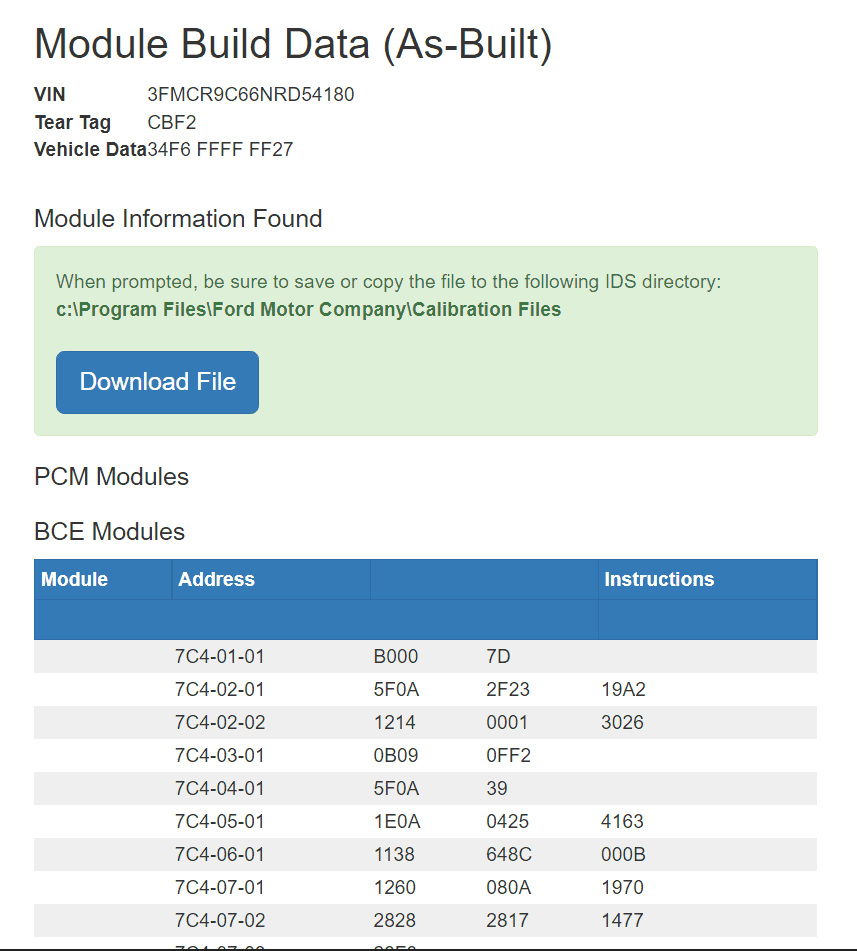Image resolution: width=857 pixels, height=951 pixels.
Task: Click the 4163 value cell
Action: 622,821
